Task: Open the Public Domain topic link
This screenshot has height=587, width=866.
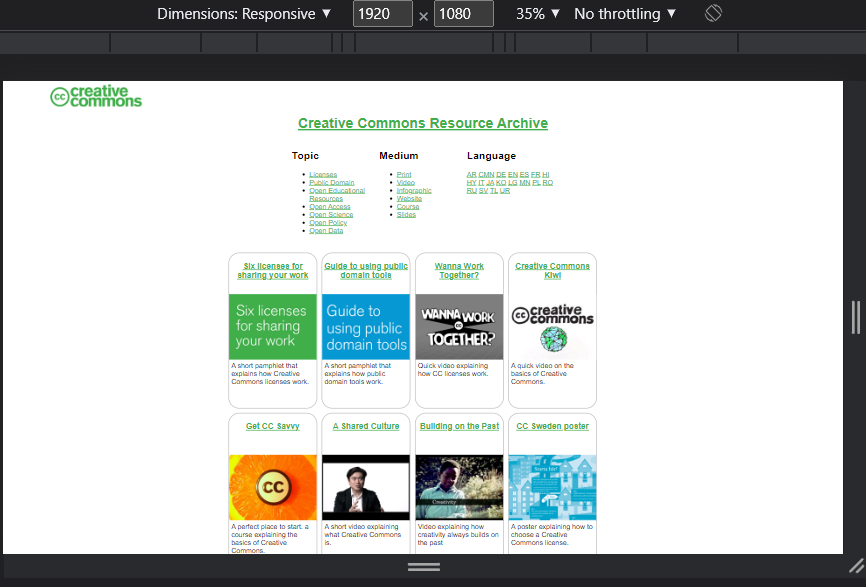Action: click(x=332, y=182)
